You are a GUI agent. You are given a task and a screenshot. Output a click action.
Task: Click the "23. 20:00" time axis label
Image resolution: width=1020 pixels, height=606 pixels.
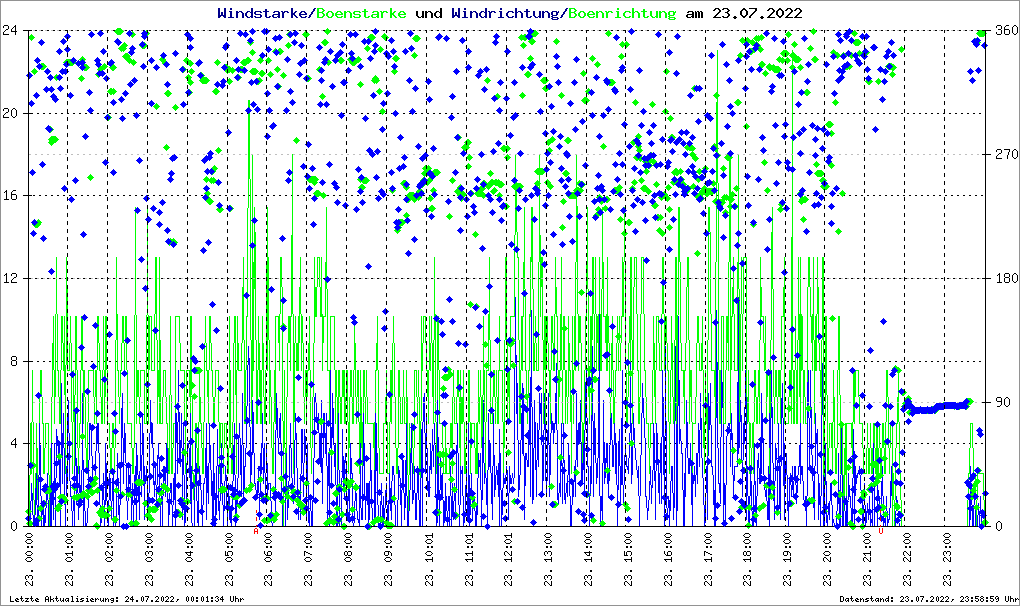[828, 559]
